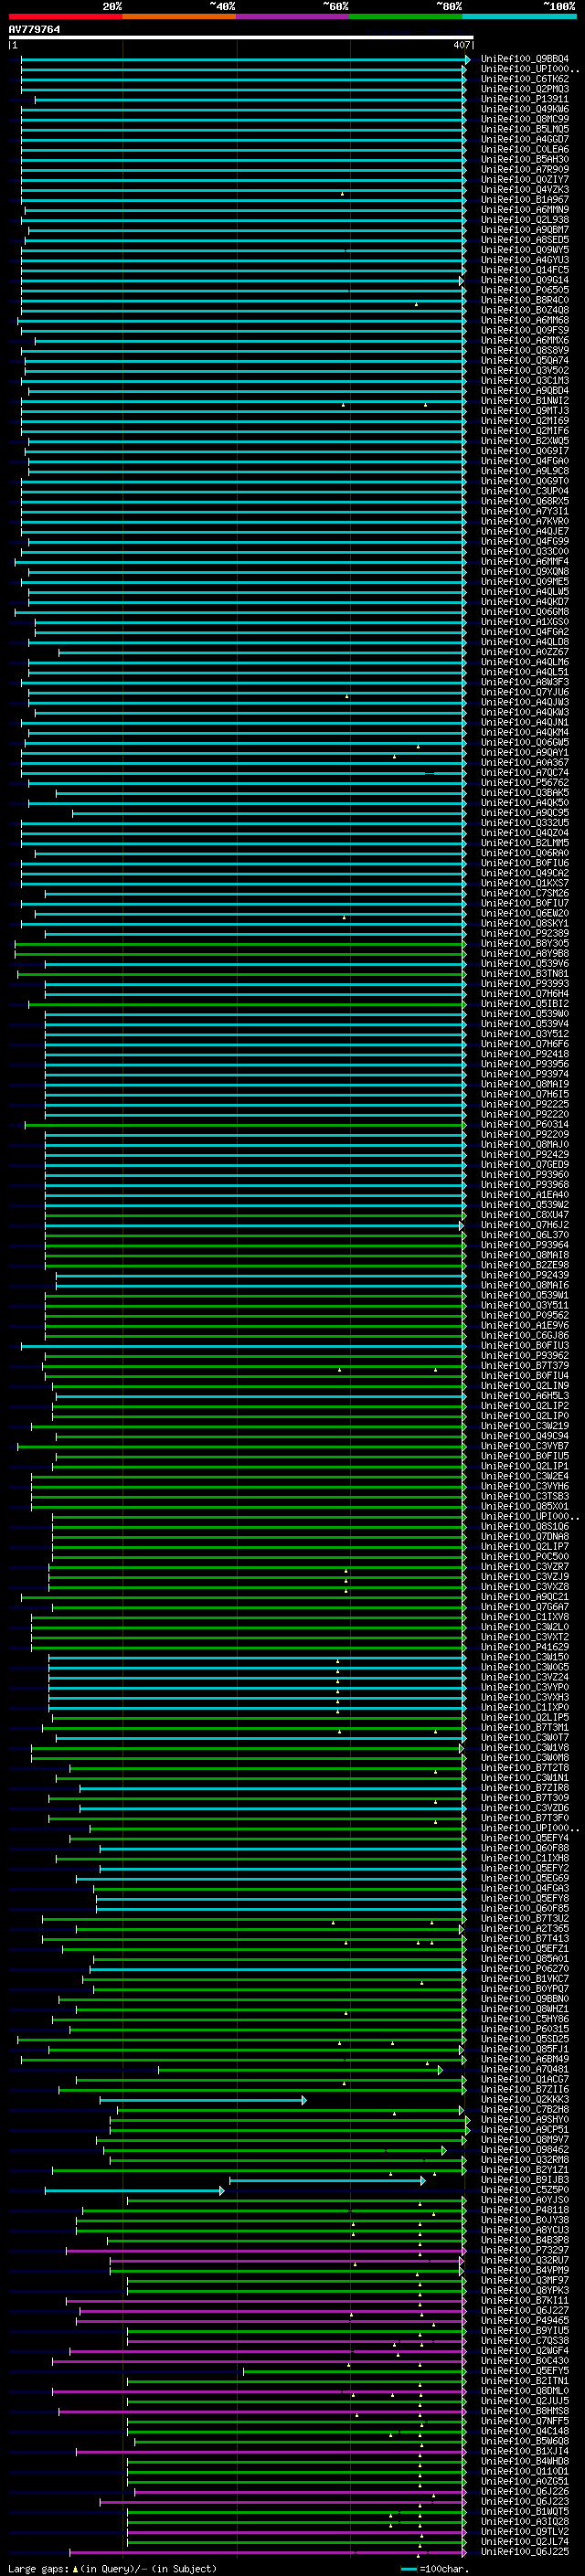This screenshot has width=585, height=2576.
Task: Select hit label UniRef100_C3W150
Action: pos(524,1657)
